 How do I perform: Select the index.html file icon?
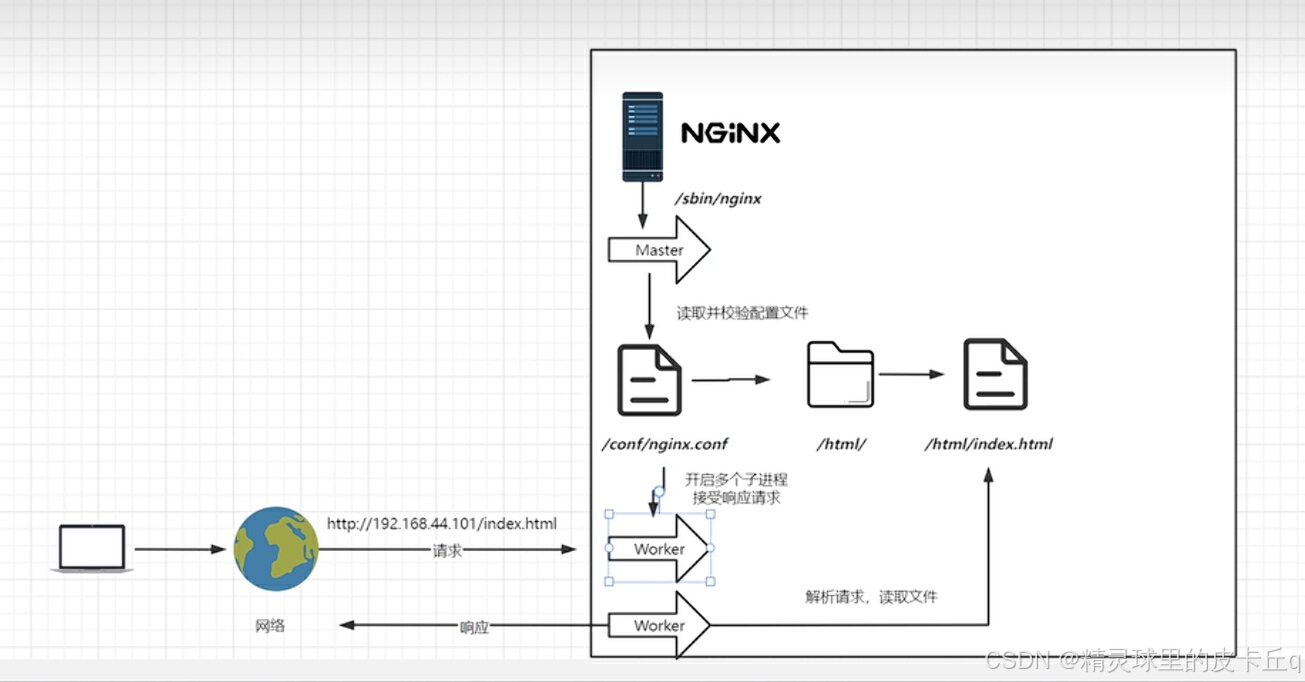coord(995,374)
